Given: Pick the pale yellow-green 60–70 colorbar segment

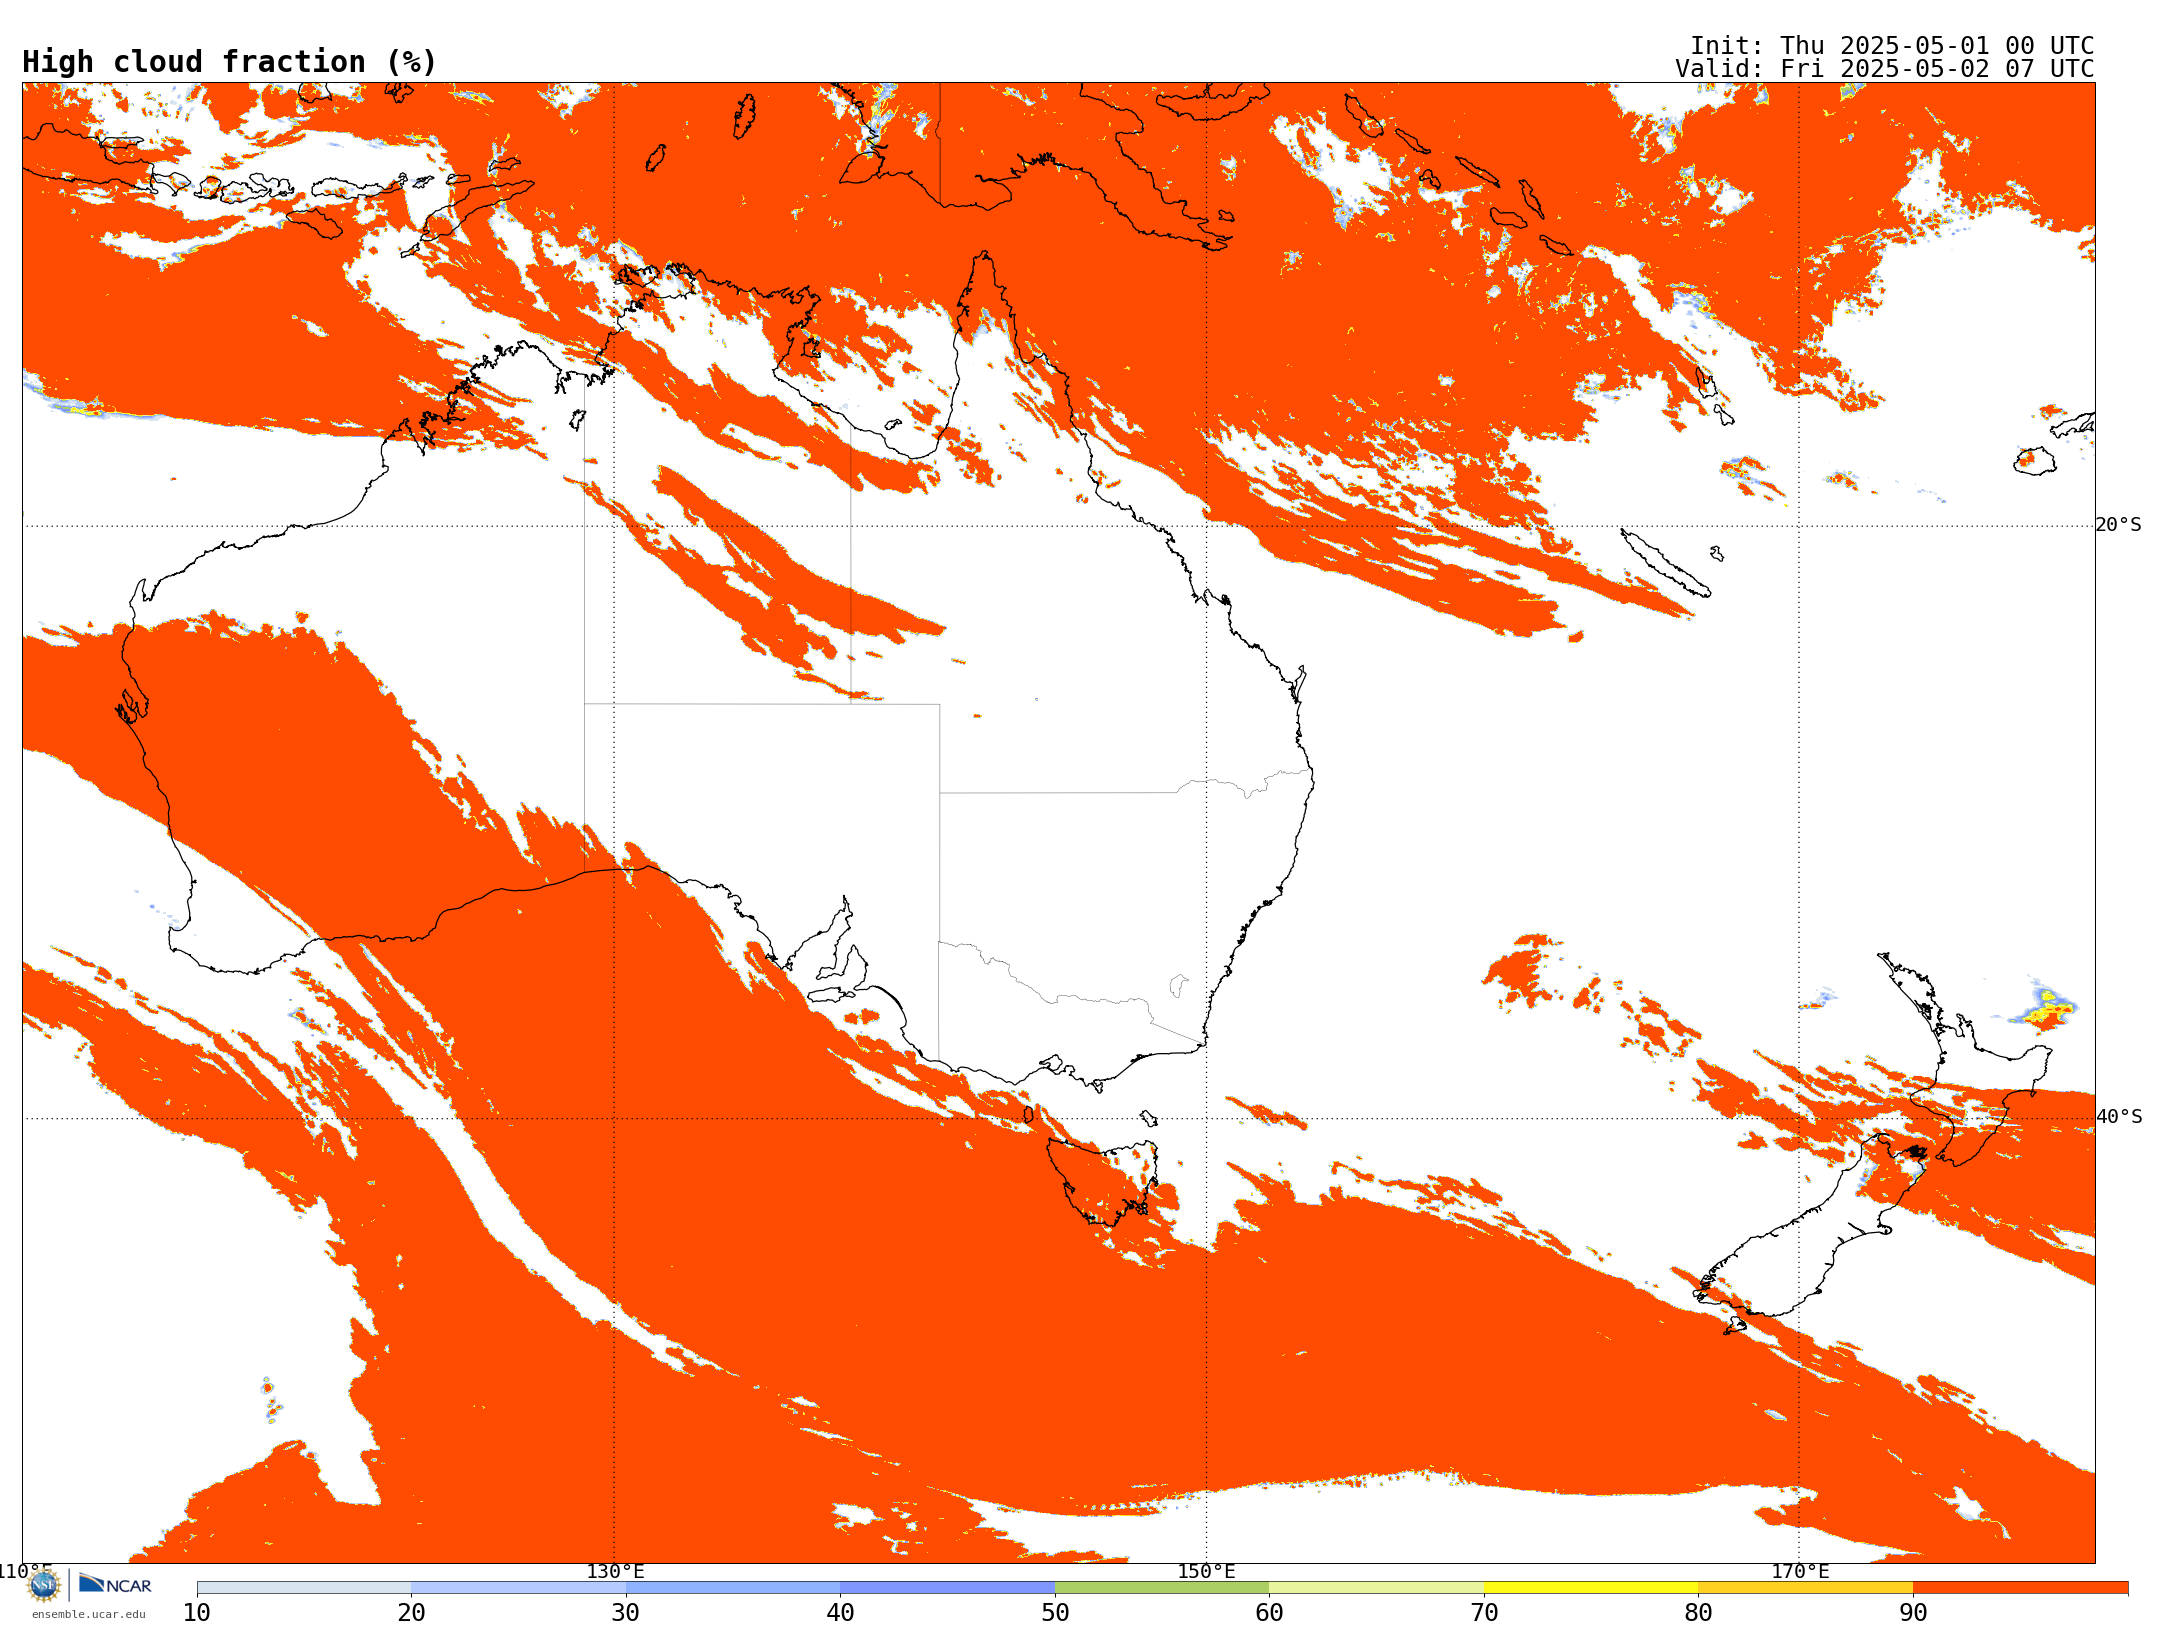Looking at the screenshot, I should [x=1376, y=1588].
